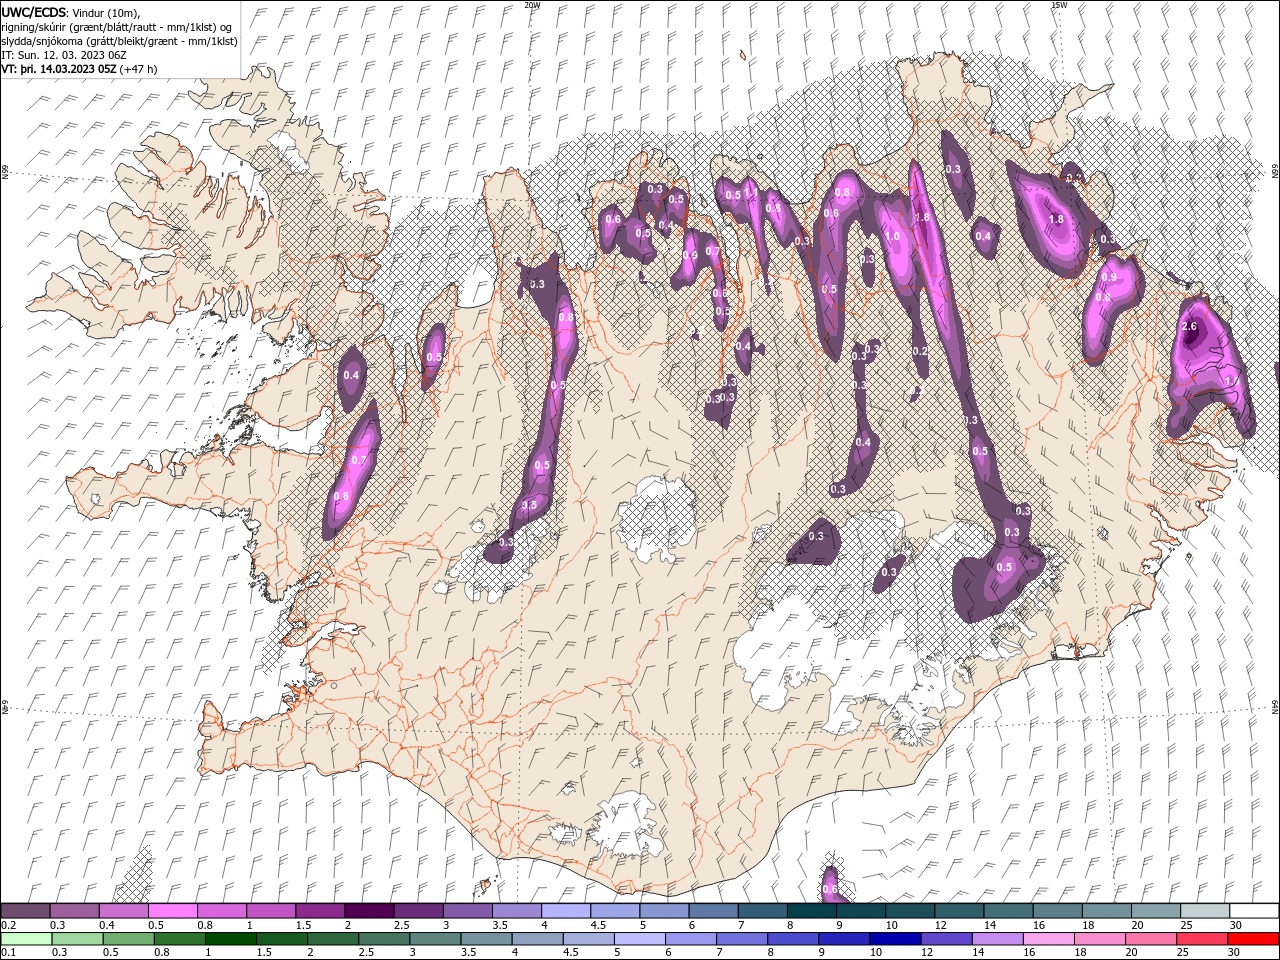
Task: Pick the 0.2–0.3 swatch in top legend row
Action: 25,911
